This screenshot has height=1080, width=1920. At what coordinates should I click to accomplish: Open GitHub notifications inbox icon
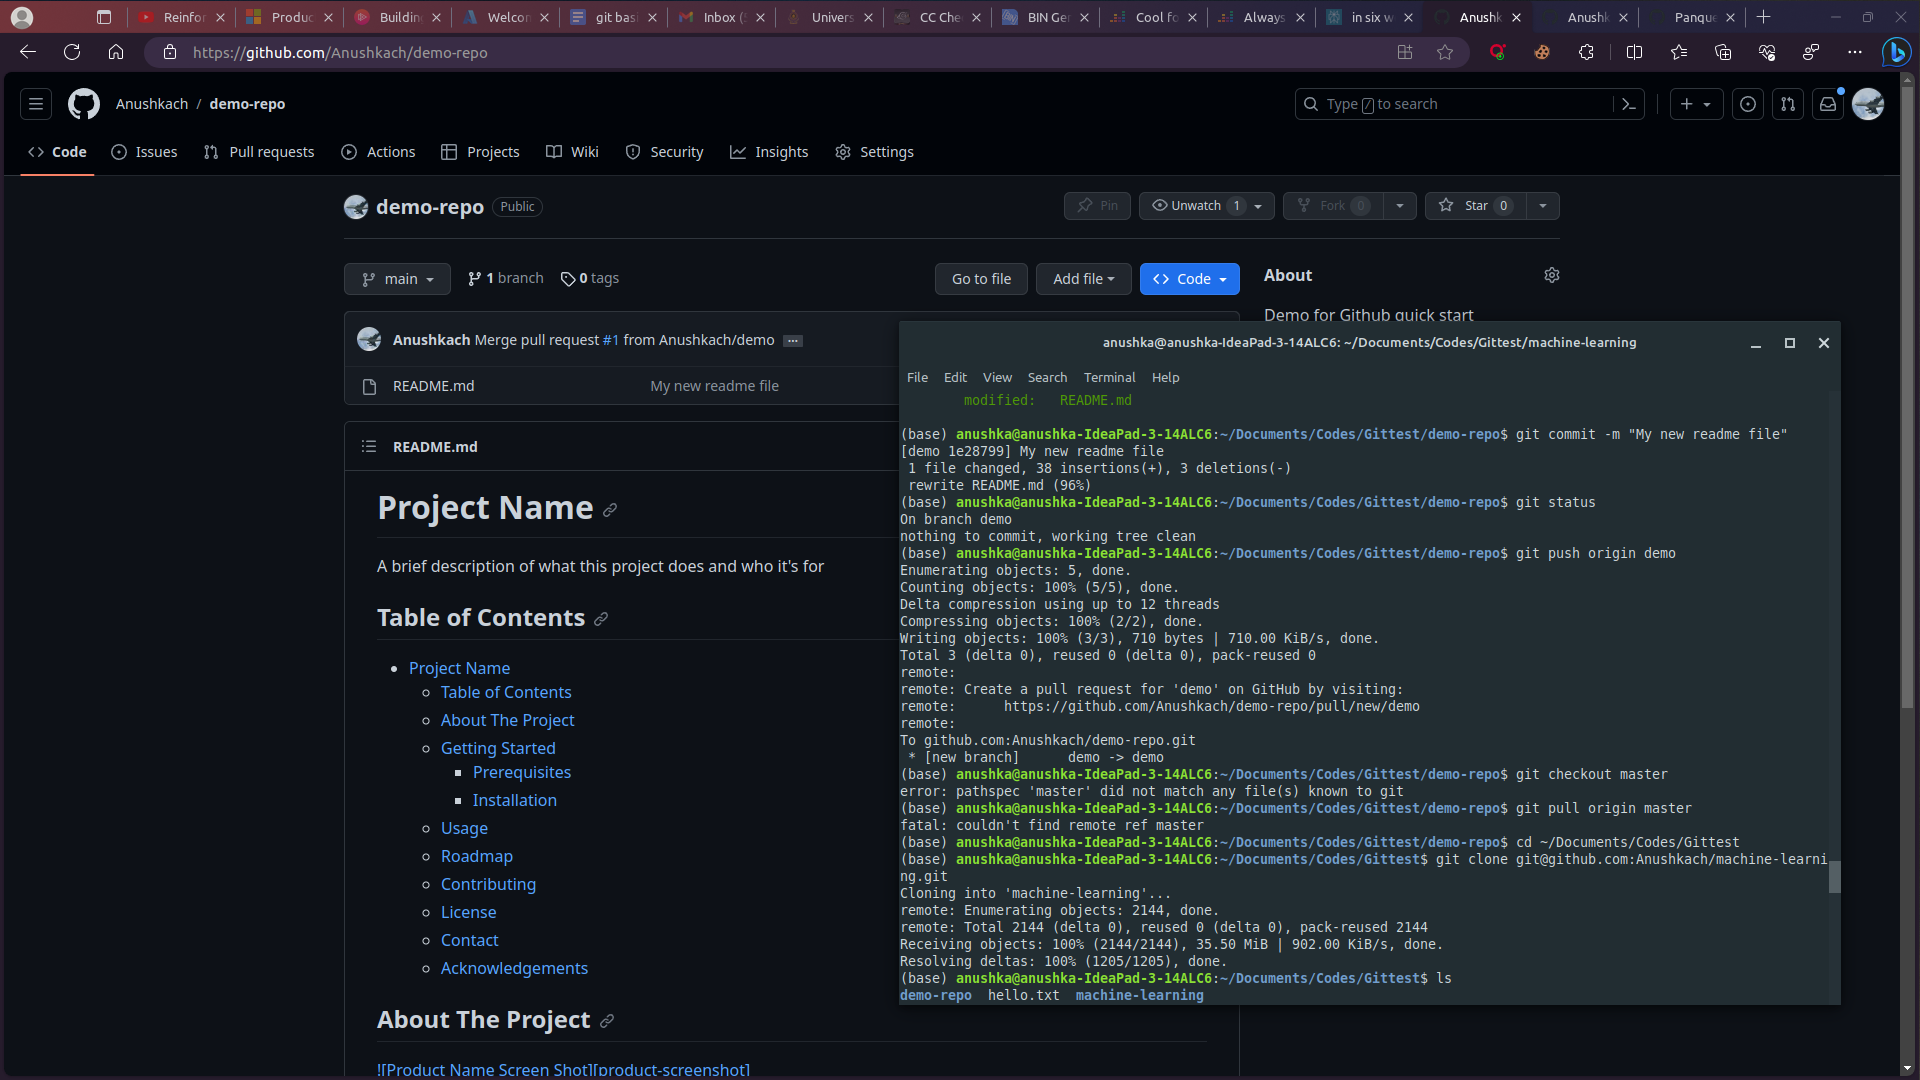1828,104
